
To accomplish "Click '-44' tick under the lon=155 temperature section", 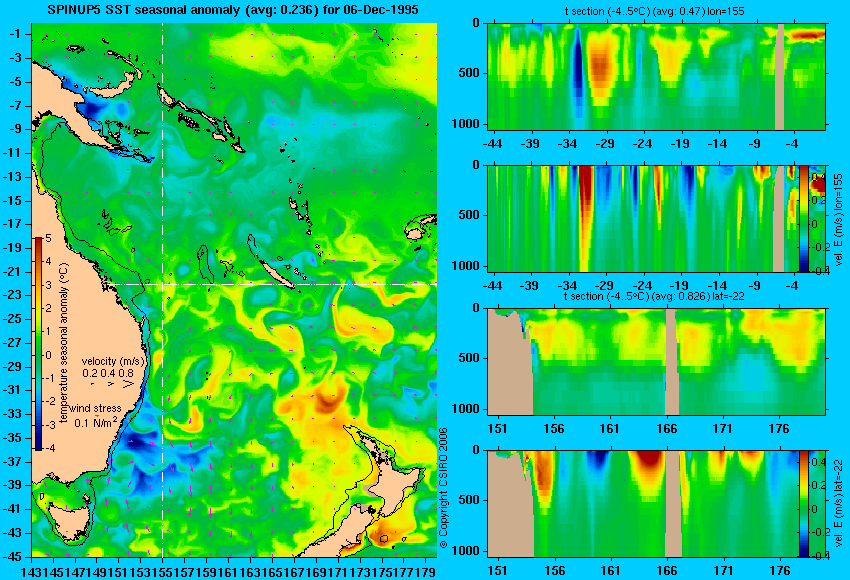I will [x=492, y=144].
